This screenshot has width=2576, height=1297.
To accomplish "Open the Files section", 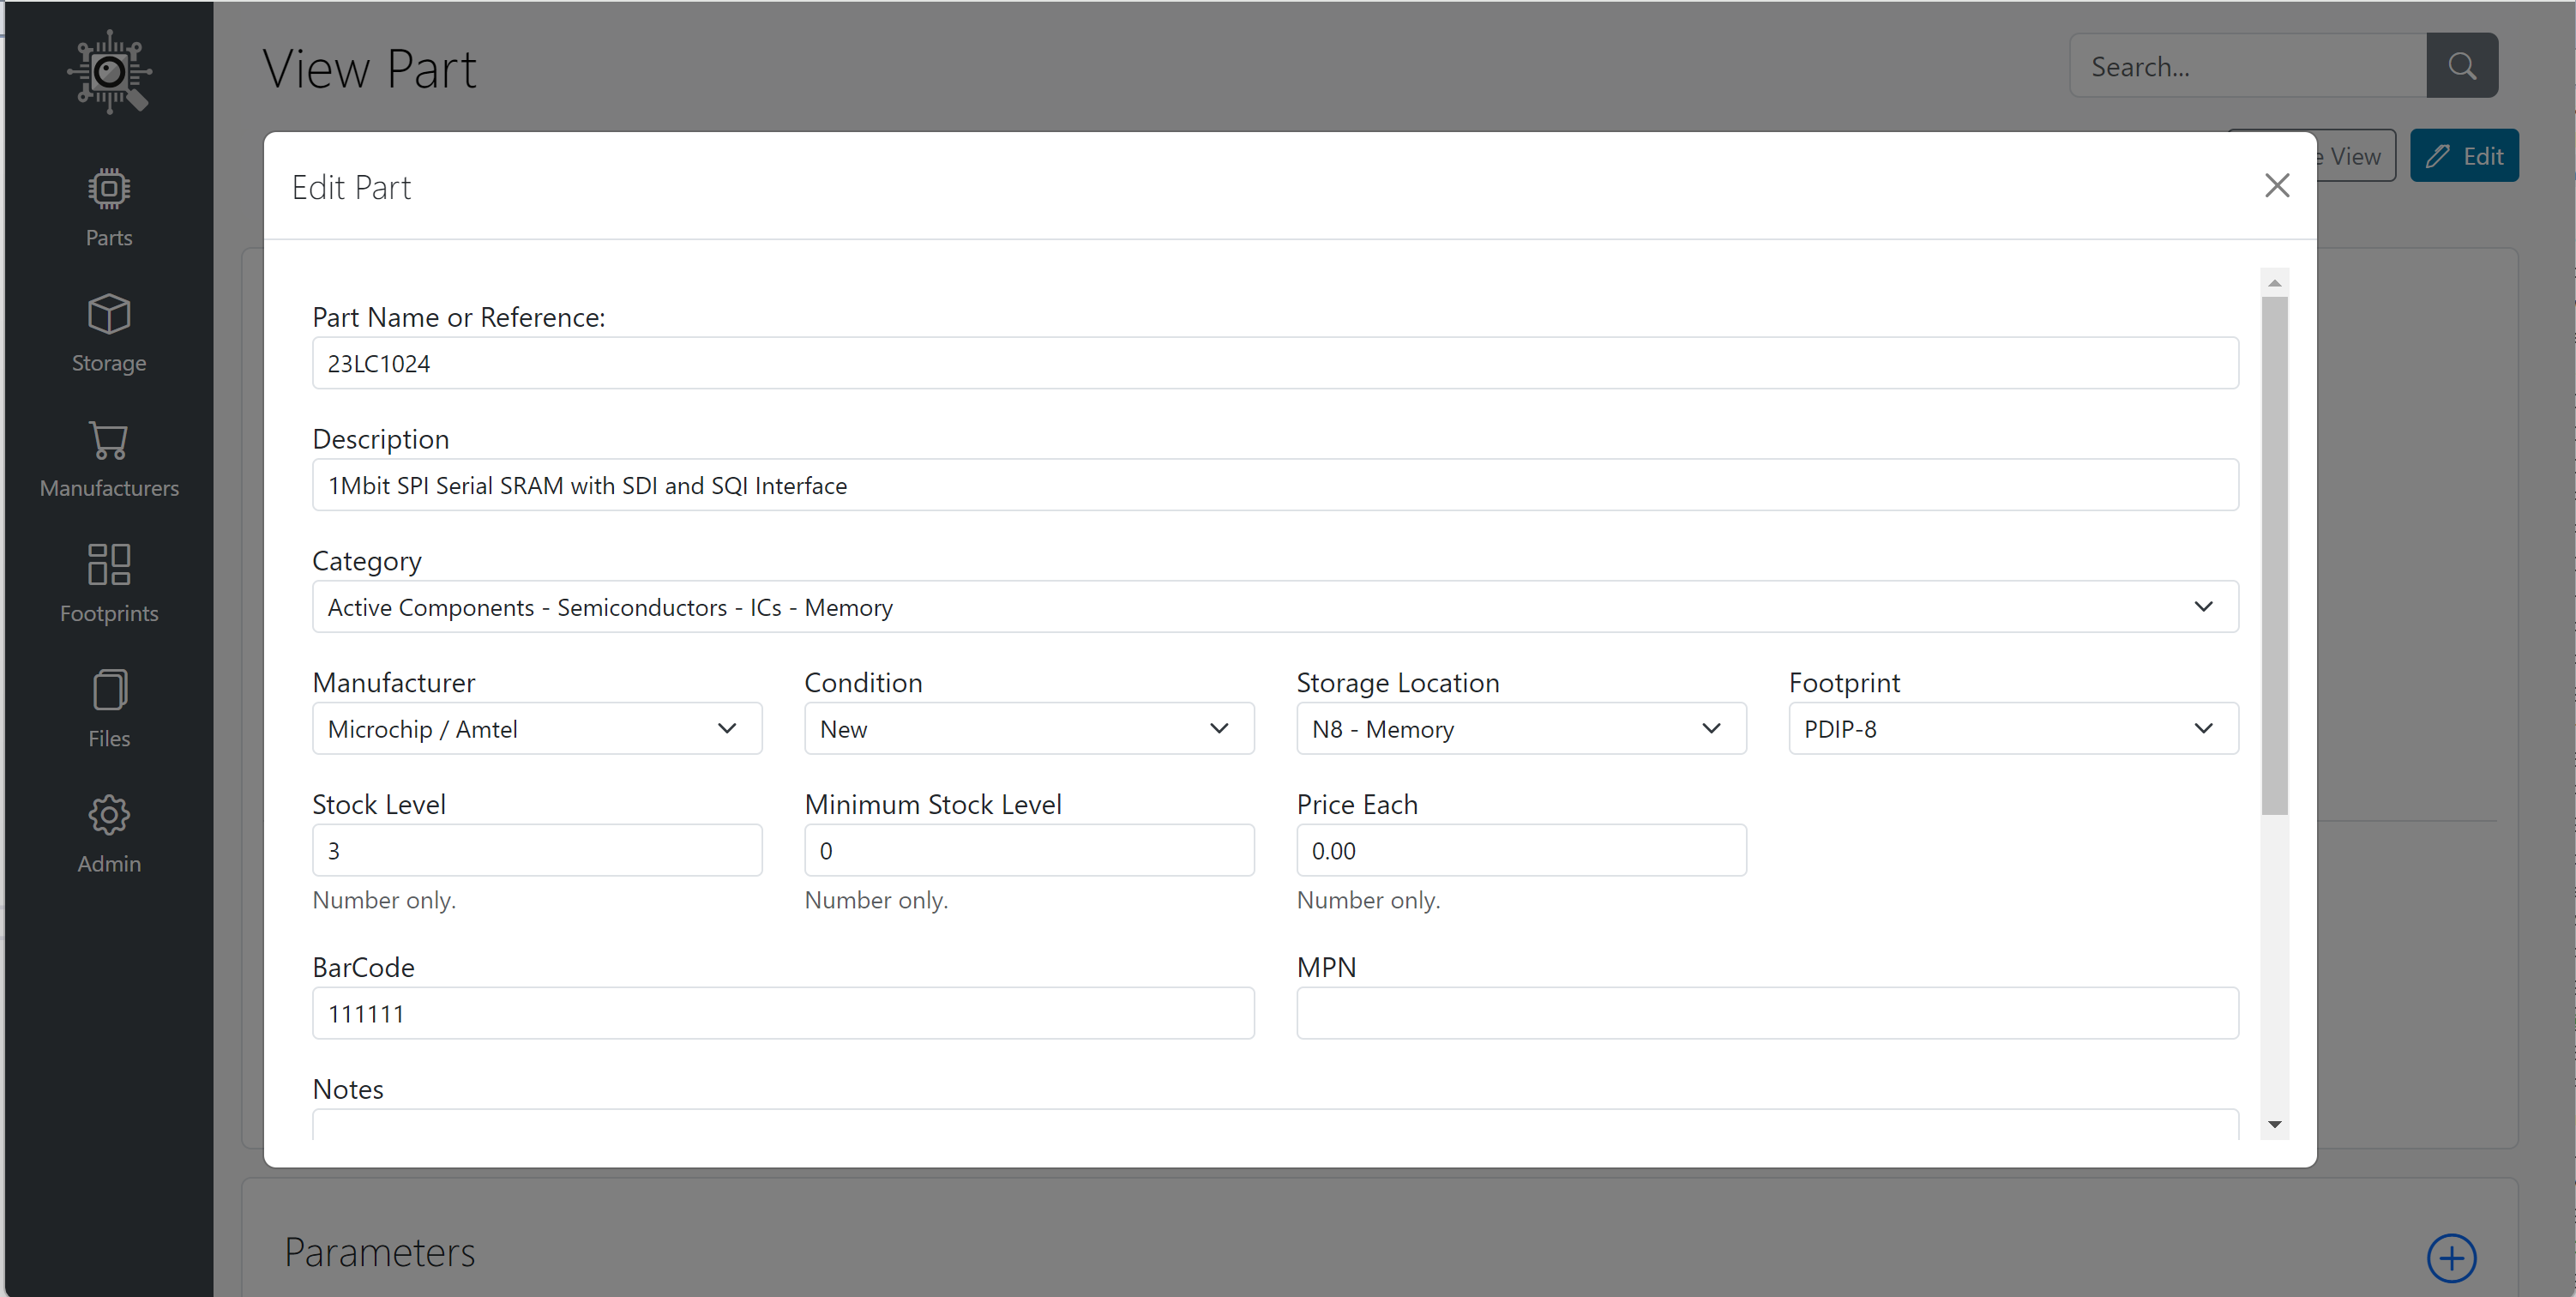I will coord(108,707).
